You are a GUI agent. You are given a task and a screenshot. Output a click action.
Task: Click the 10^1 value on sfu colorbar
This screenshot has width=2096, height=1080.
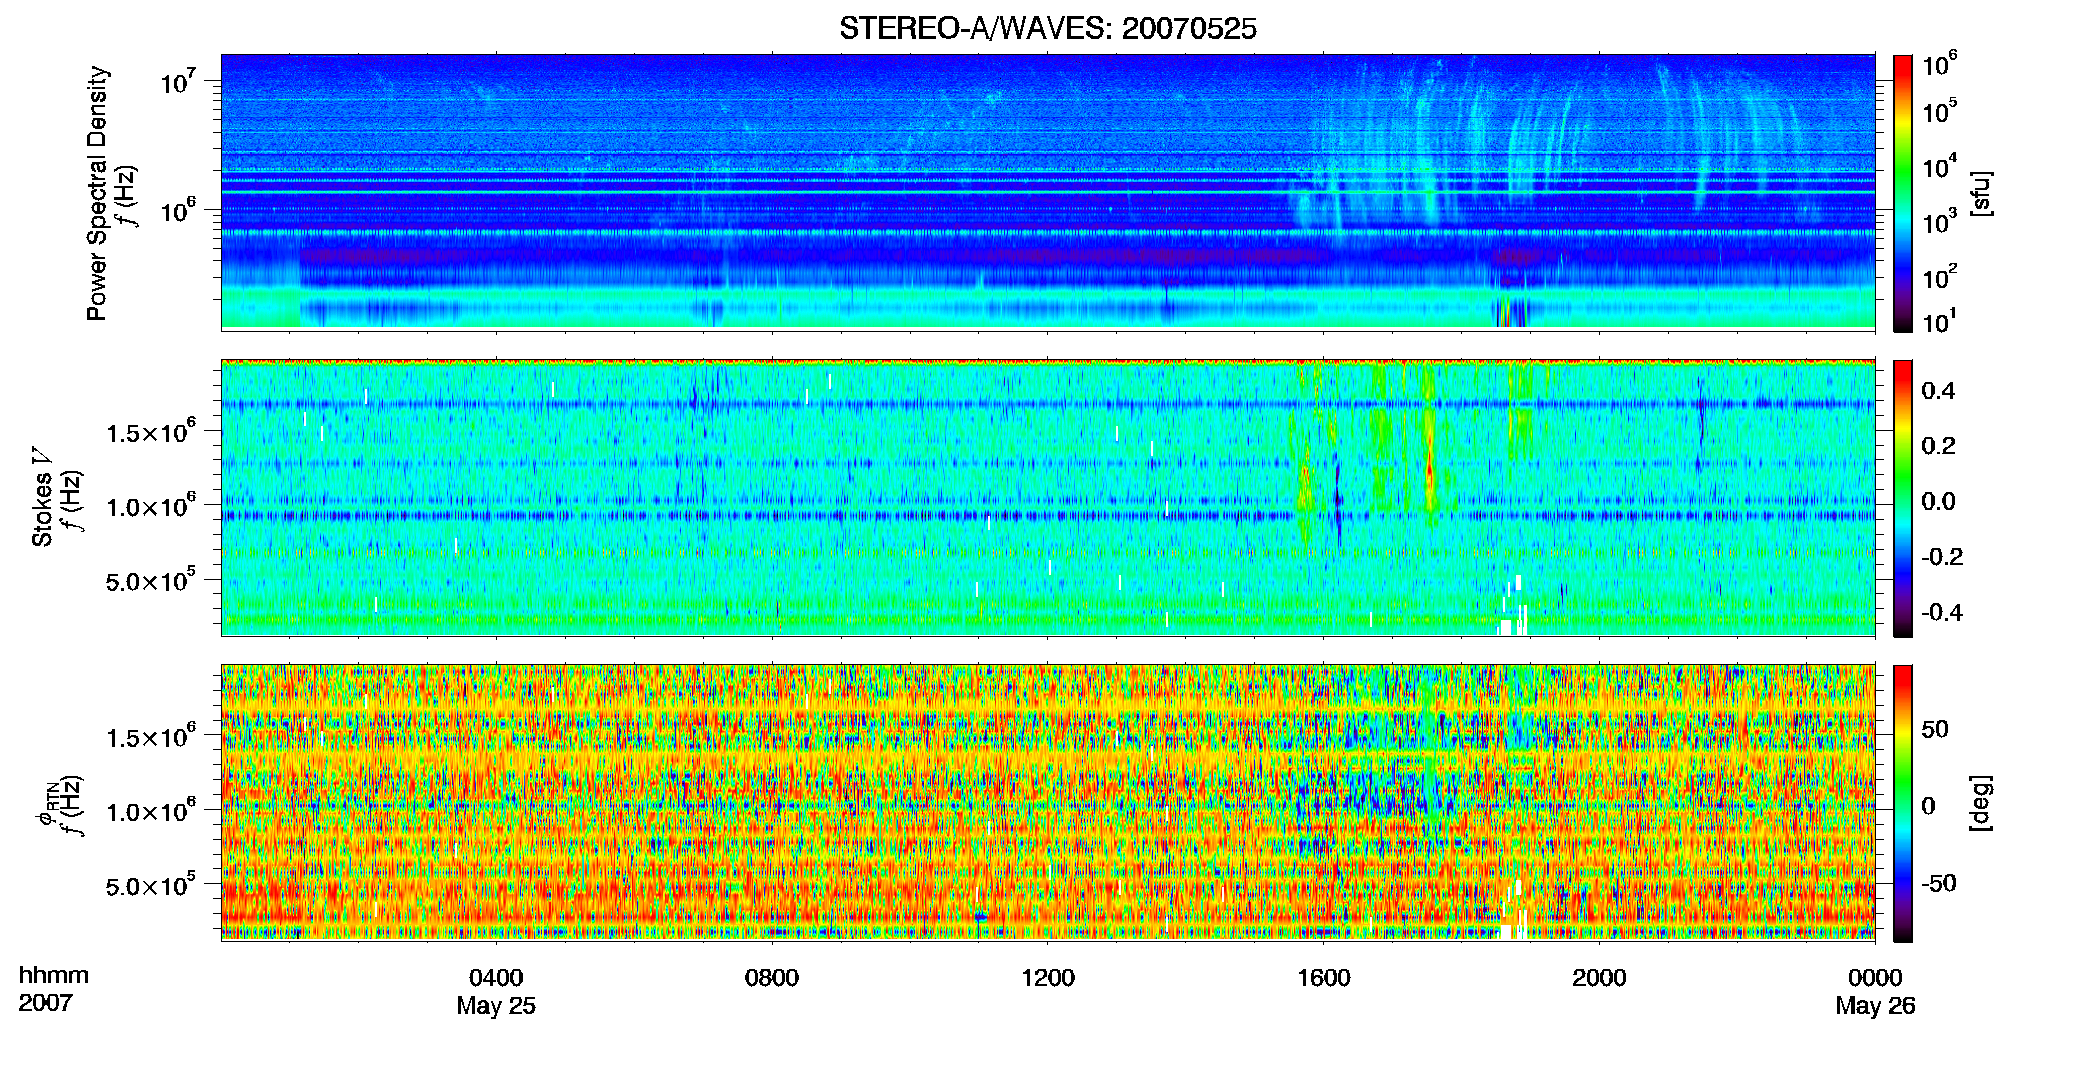click(1939, 322)
